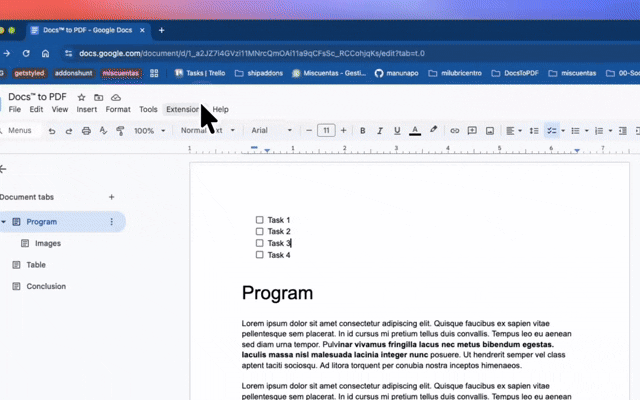The height and width of the screenshot is (400, 640).
Task: Toggle bold formatting
Action: click(x=362, y=131)
